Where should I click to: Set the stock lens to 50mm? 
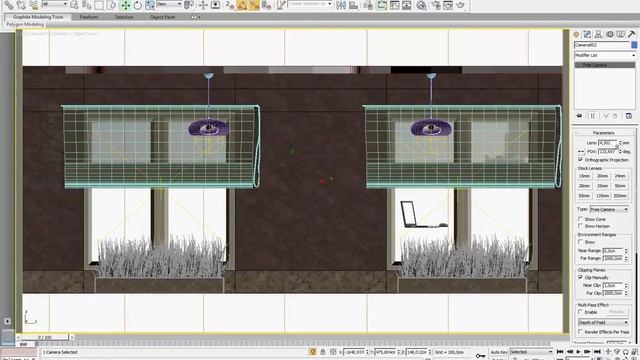click(x=620, y=186)
